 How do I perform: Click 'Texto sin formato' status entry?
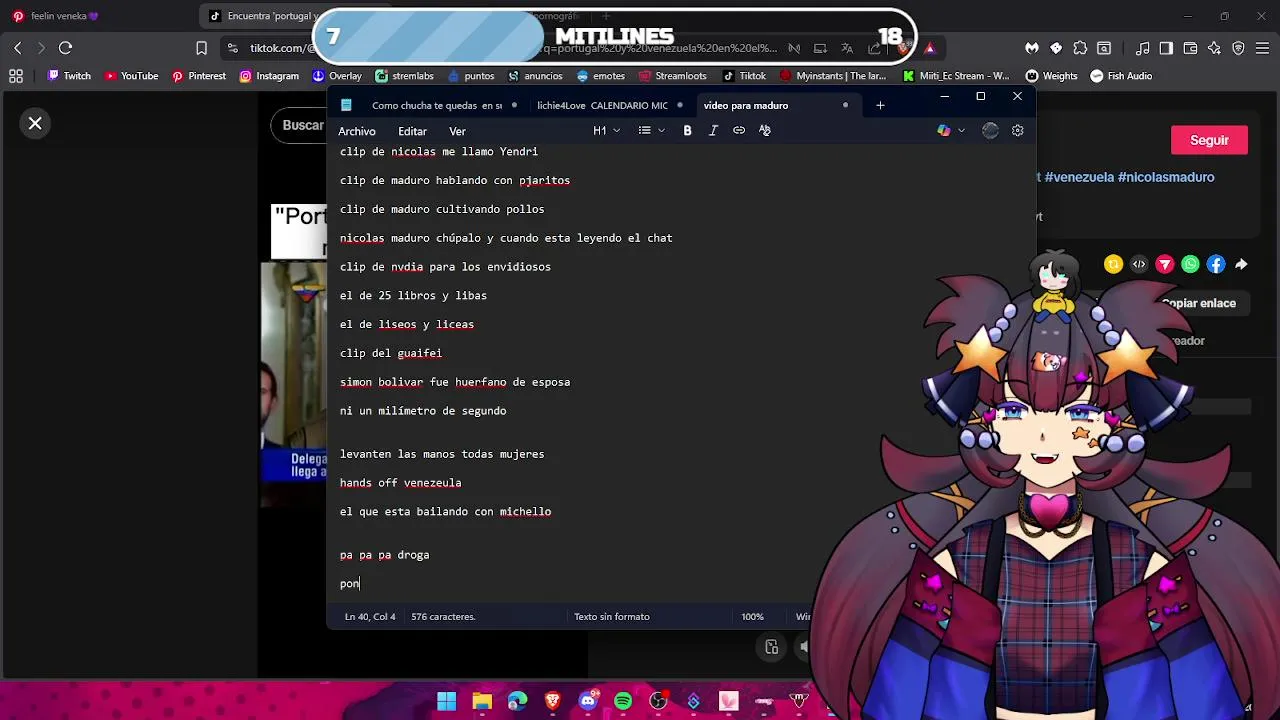(x=612, y=617)
